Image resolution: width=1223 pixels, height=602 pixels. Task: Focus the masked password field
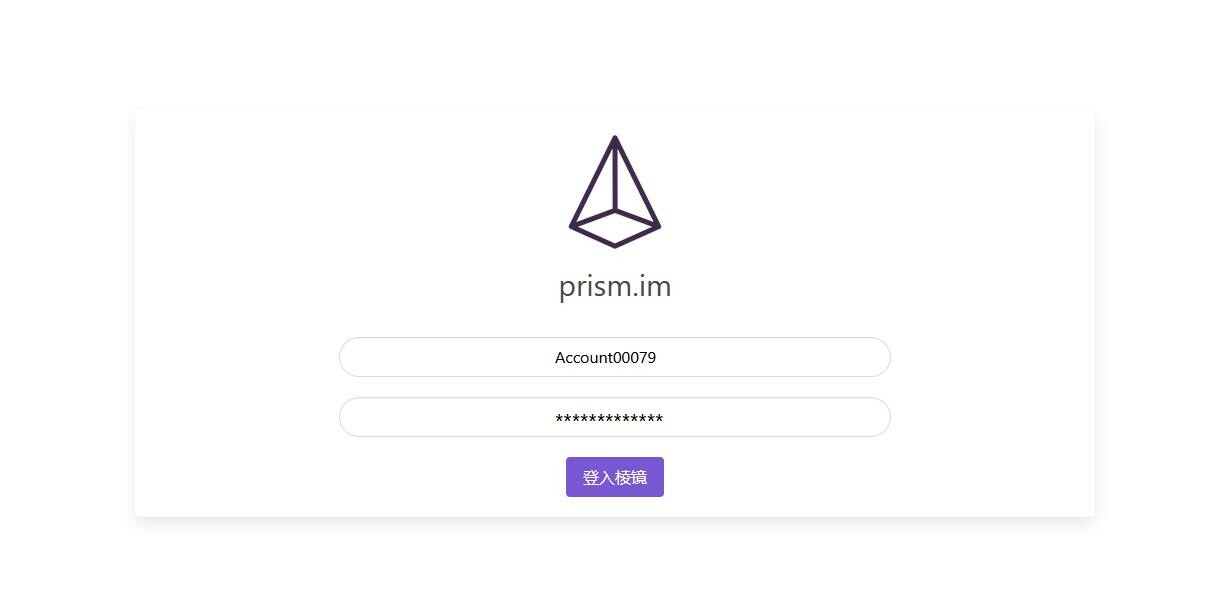pos(615,417)
